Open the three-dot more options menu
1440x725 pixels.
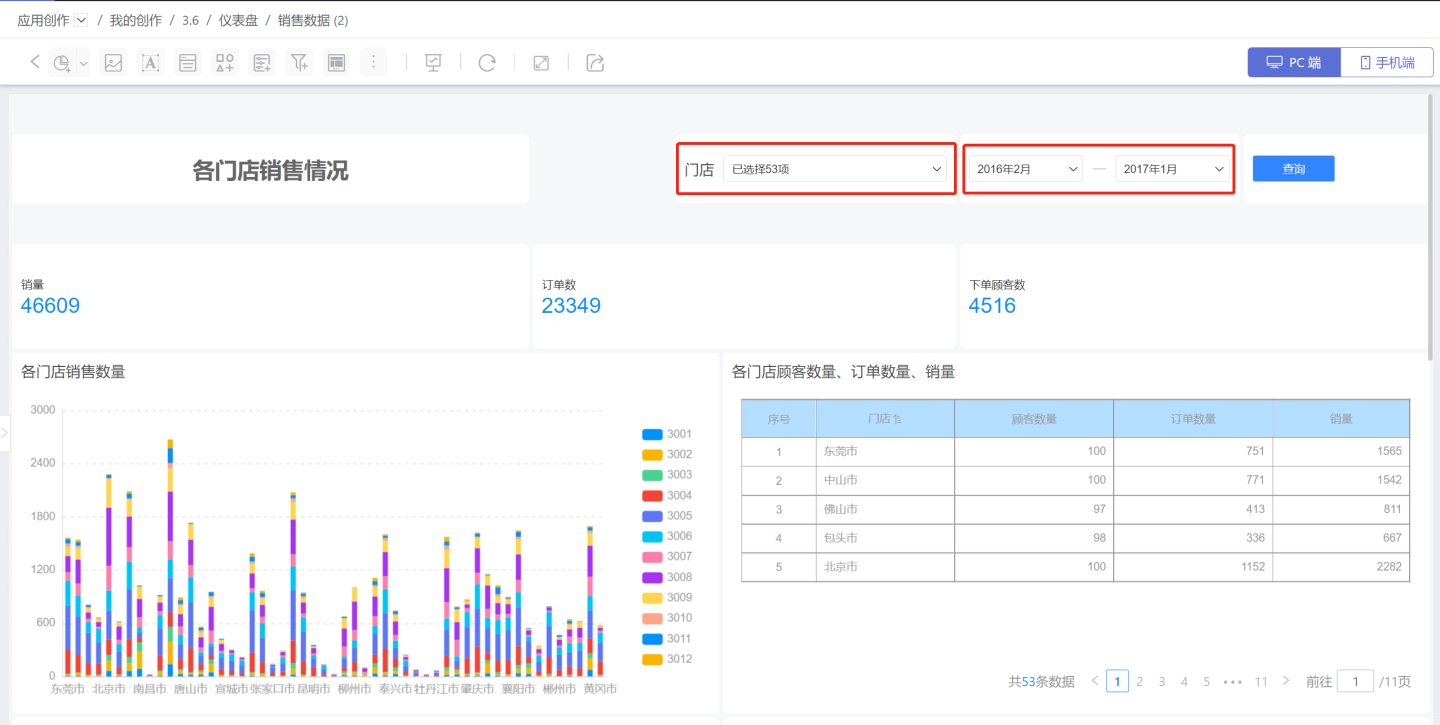(373, 63)
